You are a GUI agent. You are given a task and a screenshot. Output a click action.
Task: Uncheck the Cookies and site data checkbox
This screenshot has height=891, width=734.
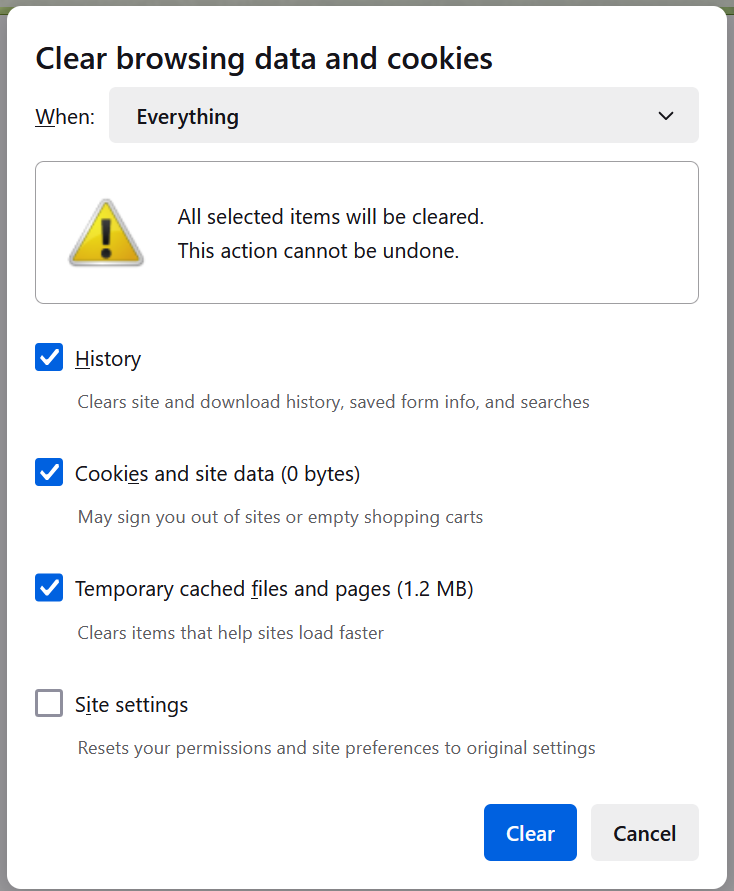pyautogui.click(x=49, y=472)
